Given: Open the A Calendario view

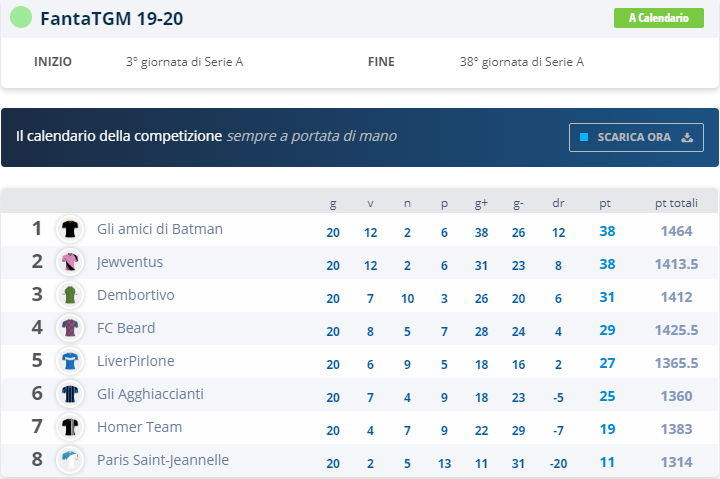Looking at the screenshot, I should coord(658,18).
